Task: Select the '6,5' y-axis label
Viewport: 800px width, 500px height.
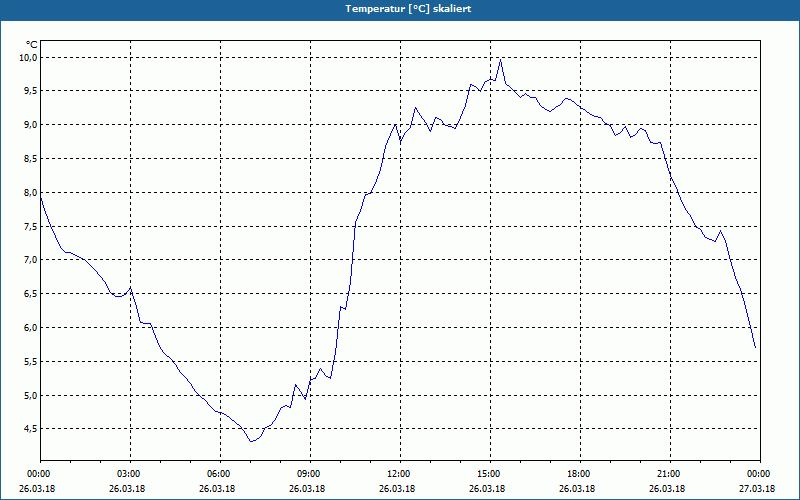Action: [31, 294]
